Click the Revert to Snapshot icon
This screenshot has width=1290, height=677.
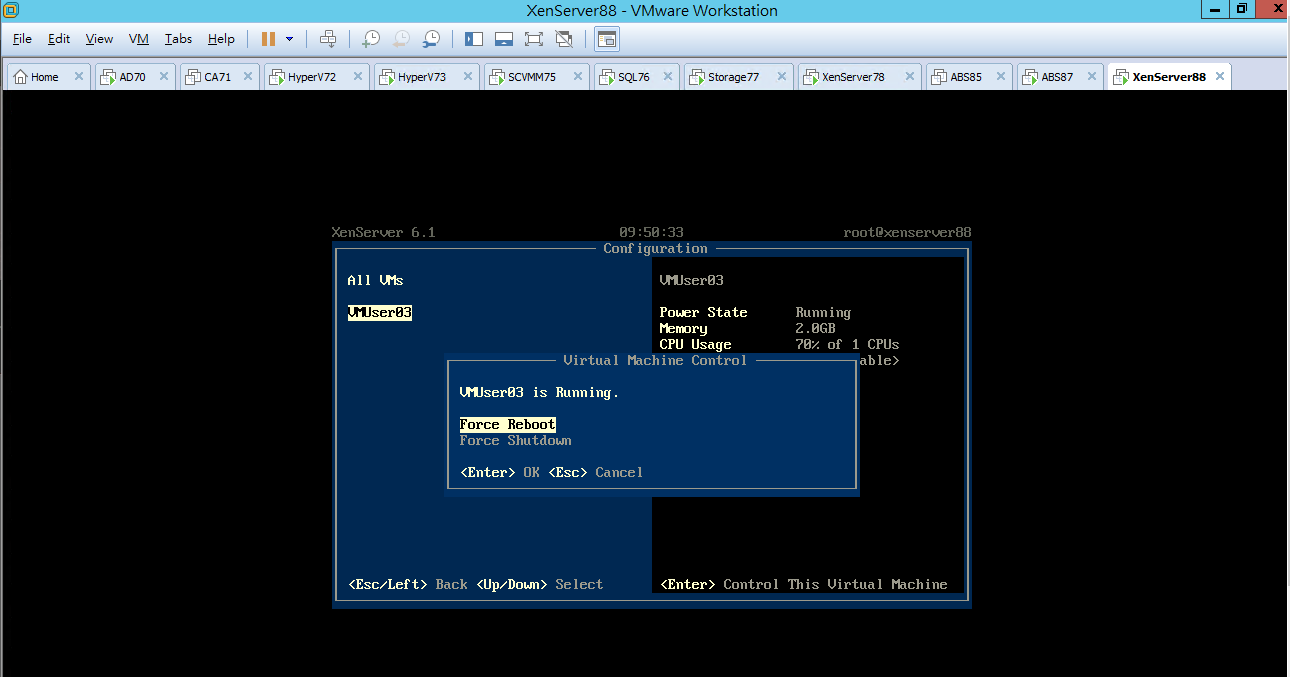pyautogui.click(x=401, y=39)
